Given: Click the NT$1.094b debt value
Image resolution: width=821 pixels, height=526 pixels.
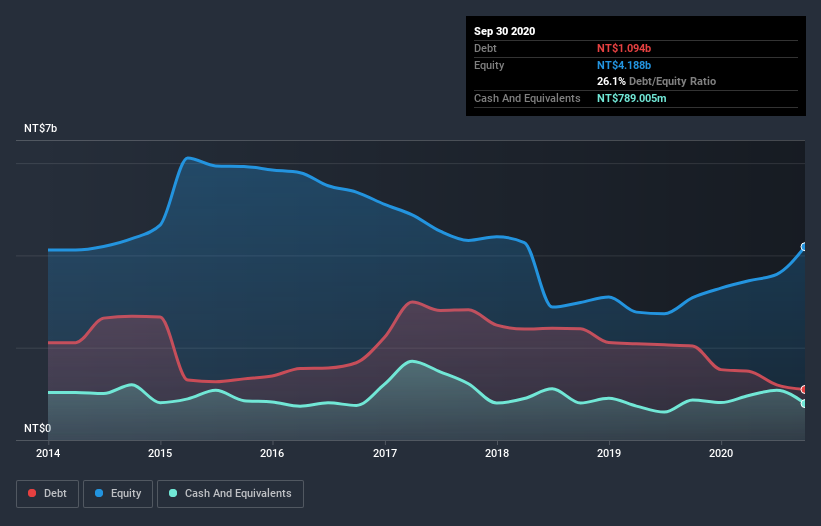Looking at the screenshot, I should [624, 48].
